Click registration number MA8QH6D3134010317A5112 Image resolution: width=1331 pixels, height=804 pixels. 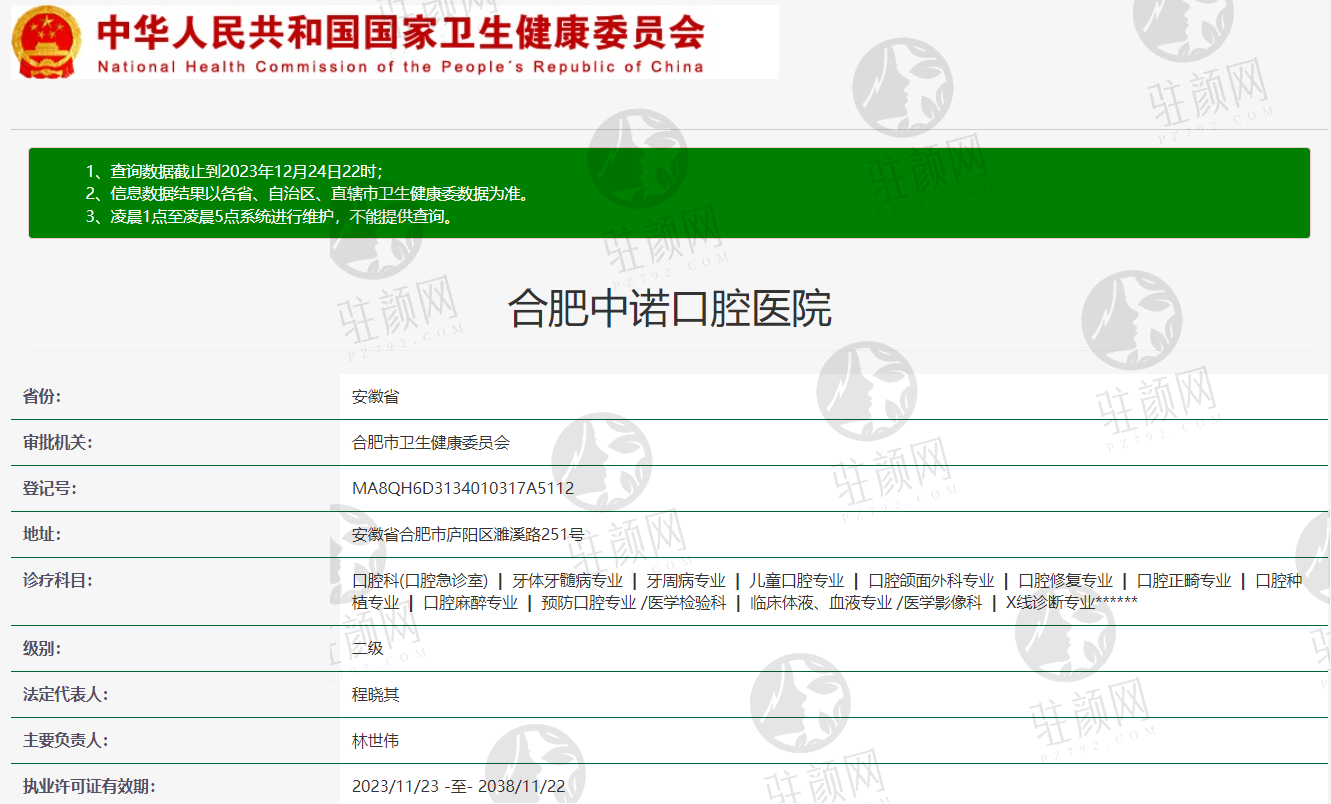click(x=463, y=489)
